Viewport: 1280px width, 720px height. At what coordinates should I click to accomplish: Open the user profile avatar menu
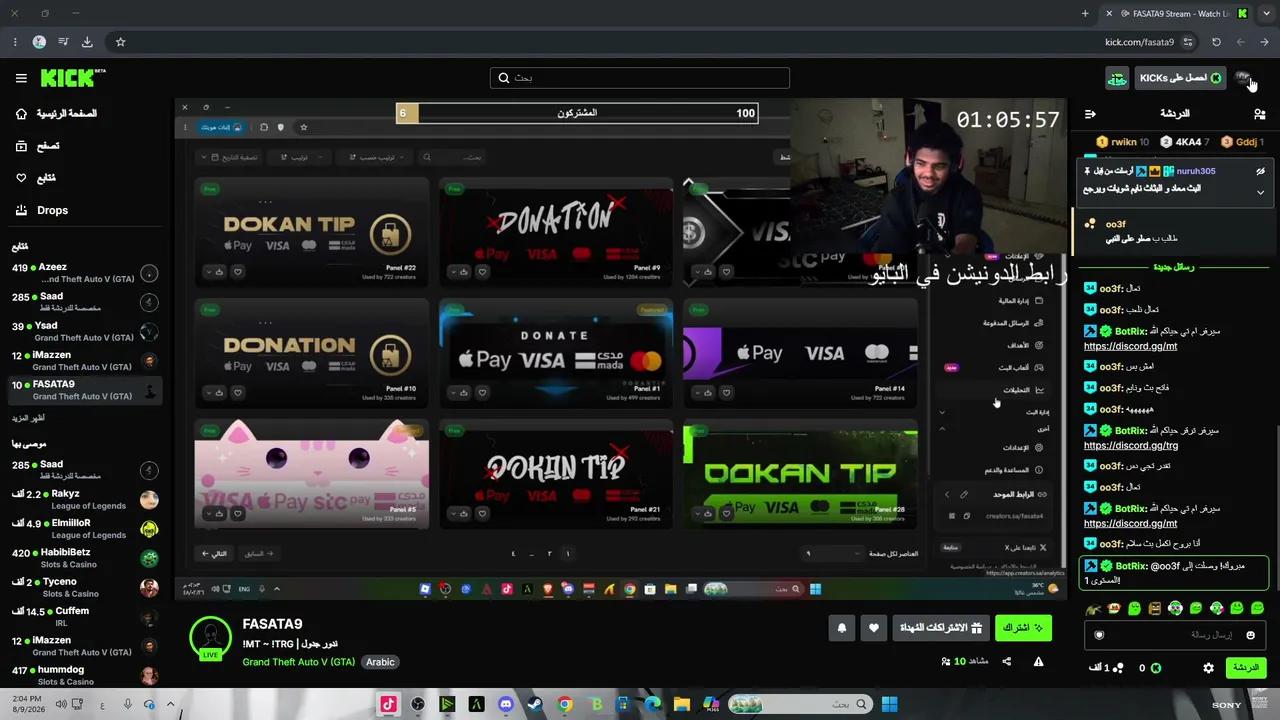click(x=1243, y=78)
